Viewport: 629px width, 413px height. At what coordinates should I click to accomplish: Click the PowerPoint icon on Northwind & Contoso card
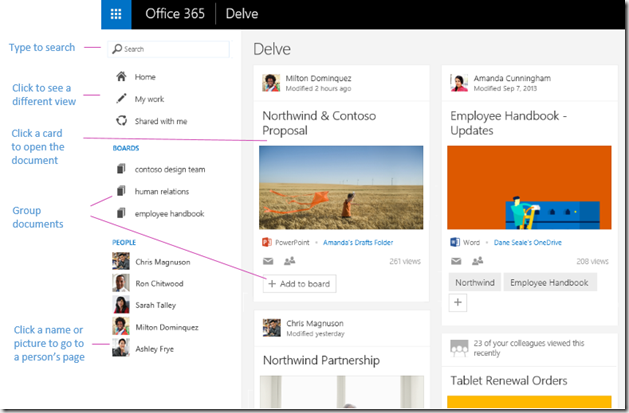(x=267, y=242)
